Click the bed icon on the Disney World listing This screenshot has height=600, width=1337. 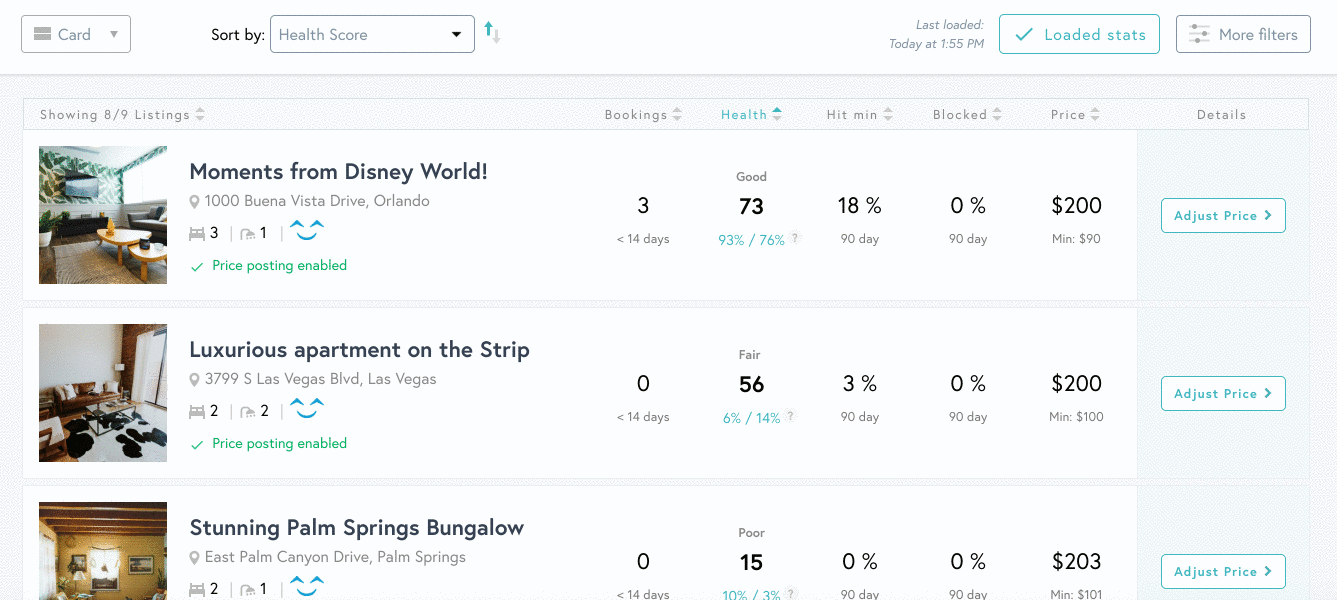[197, 233]
